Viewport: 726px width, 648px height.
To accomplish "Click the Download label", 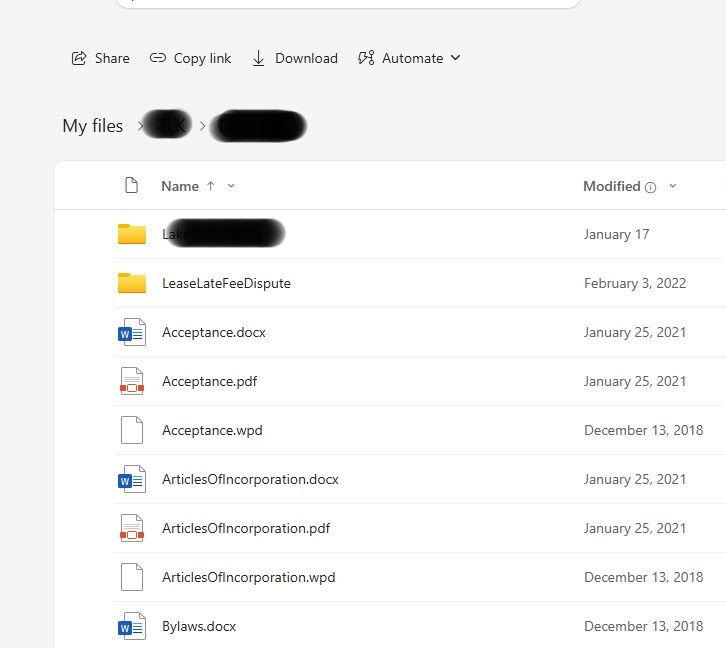I will tap(306, 58).
